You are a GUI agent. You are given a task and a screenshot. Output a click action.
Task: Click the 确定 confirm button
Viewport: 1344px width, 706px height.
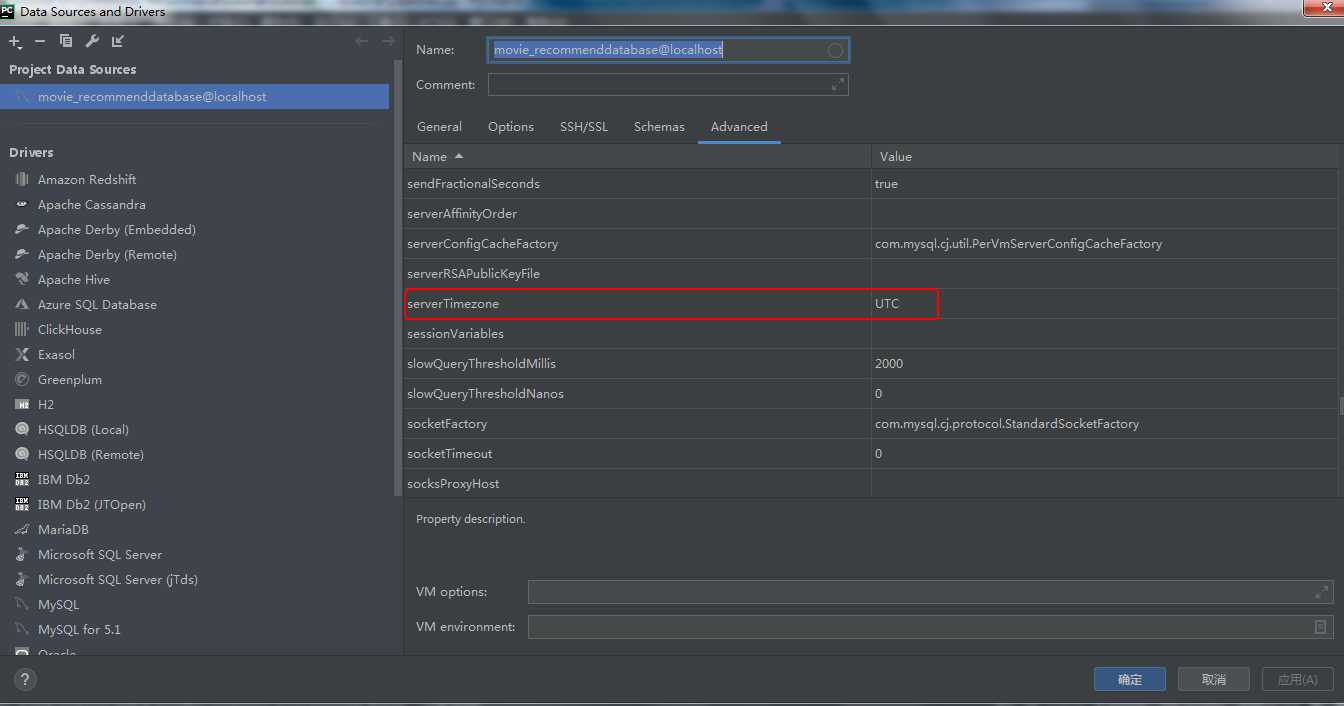[1130, 679]
